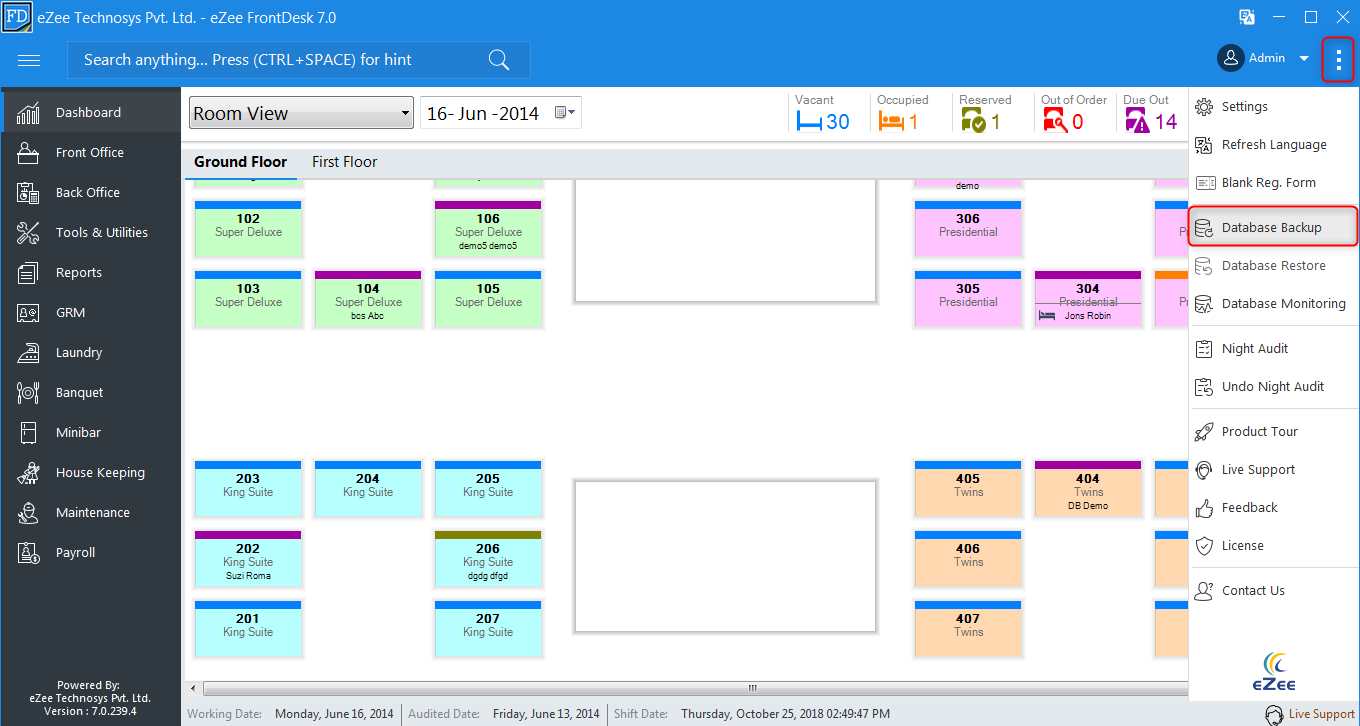Start the Product Tour
Image resolution: width=1360 pixels, height=726 pixels.
click(1273, 432)
